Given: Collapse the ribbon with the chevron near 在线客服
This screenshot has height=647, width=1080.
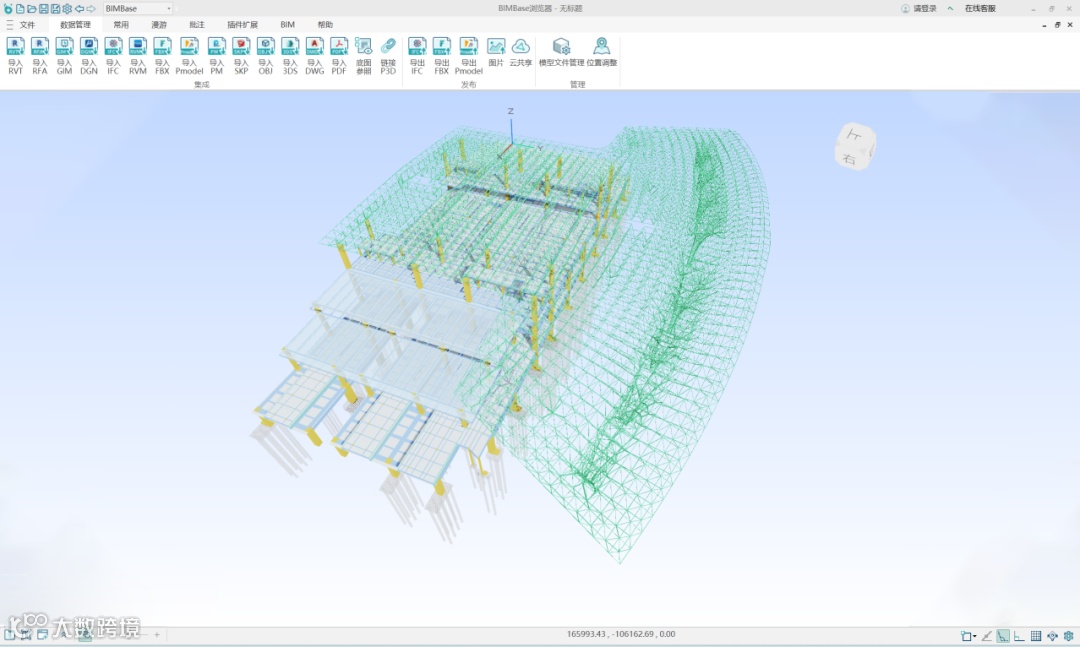Looking at the screenshot, I should (951, 8).
